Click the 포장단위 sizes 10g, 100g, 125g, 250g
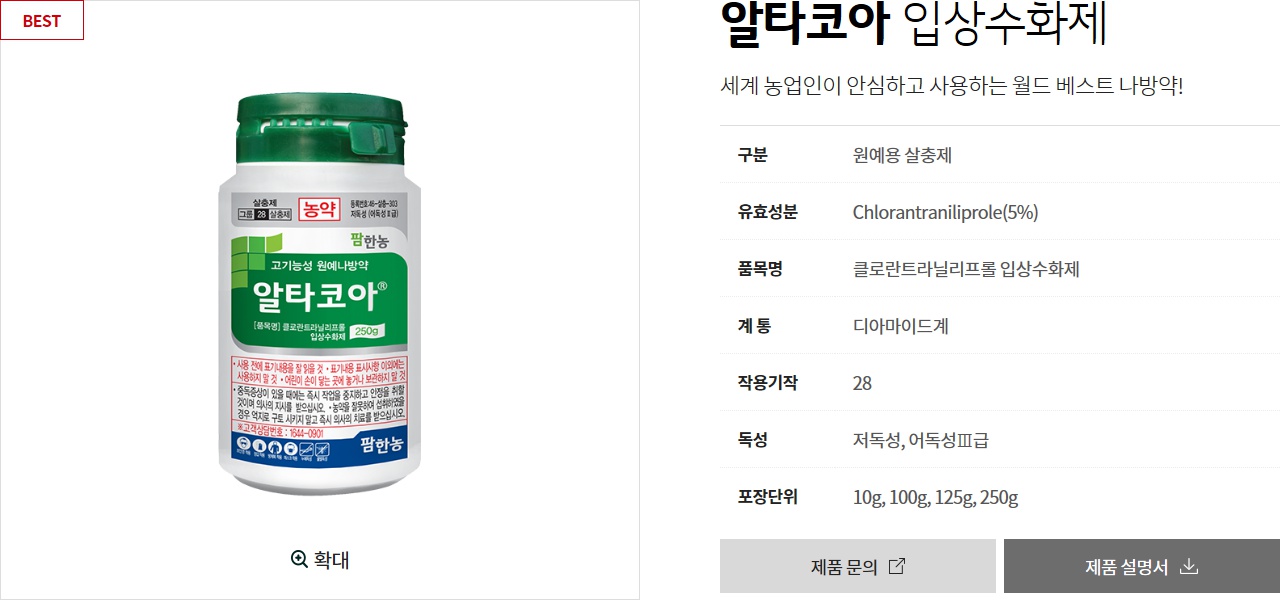This screenshot has height=600, width=1280. 936,497
